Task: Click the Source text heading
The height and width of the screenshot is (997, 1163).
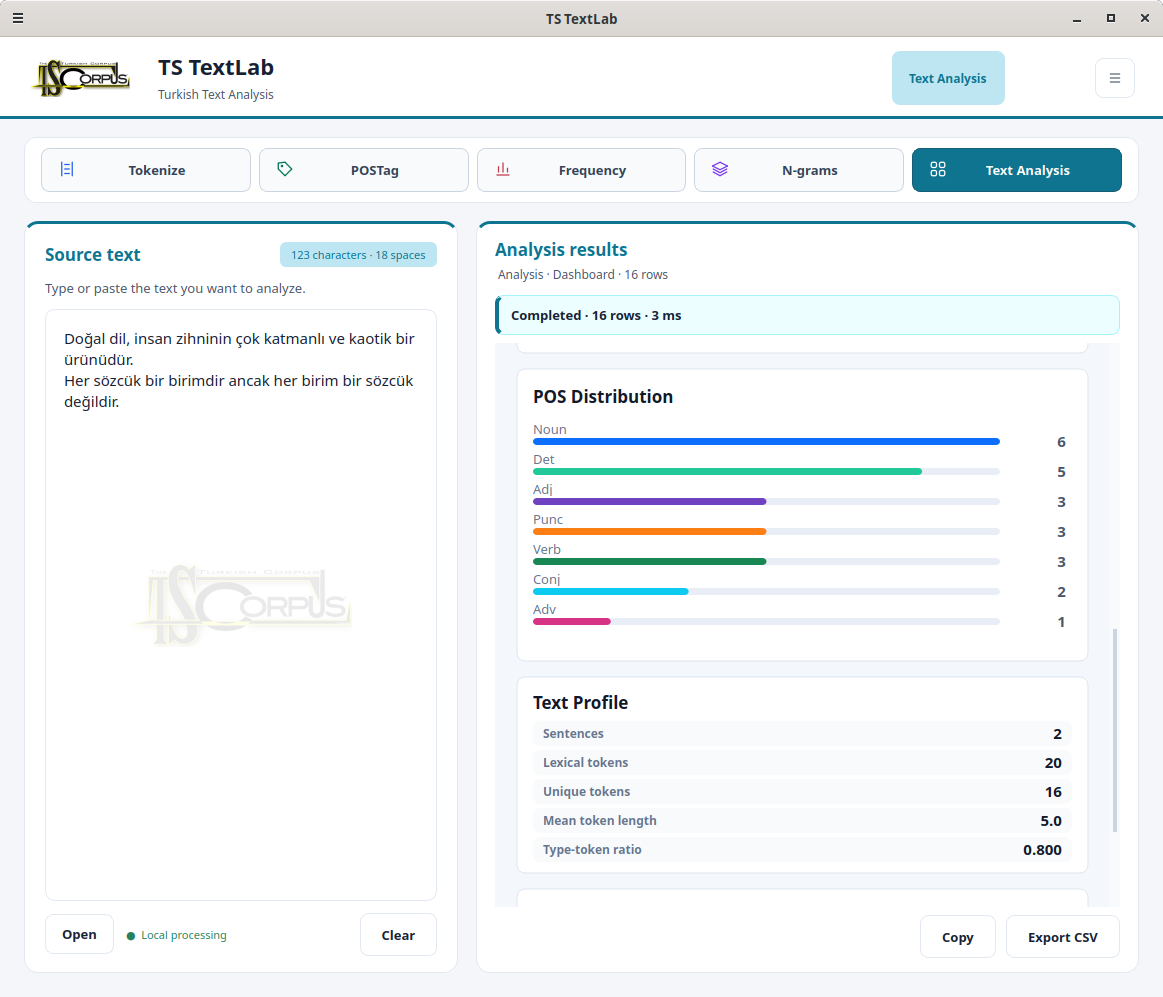Action: pos(93,254)
